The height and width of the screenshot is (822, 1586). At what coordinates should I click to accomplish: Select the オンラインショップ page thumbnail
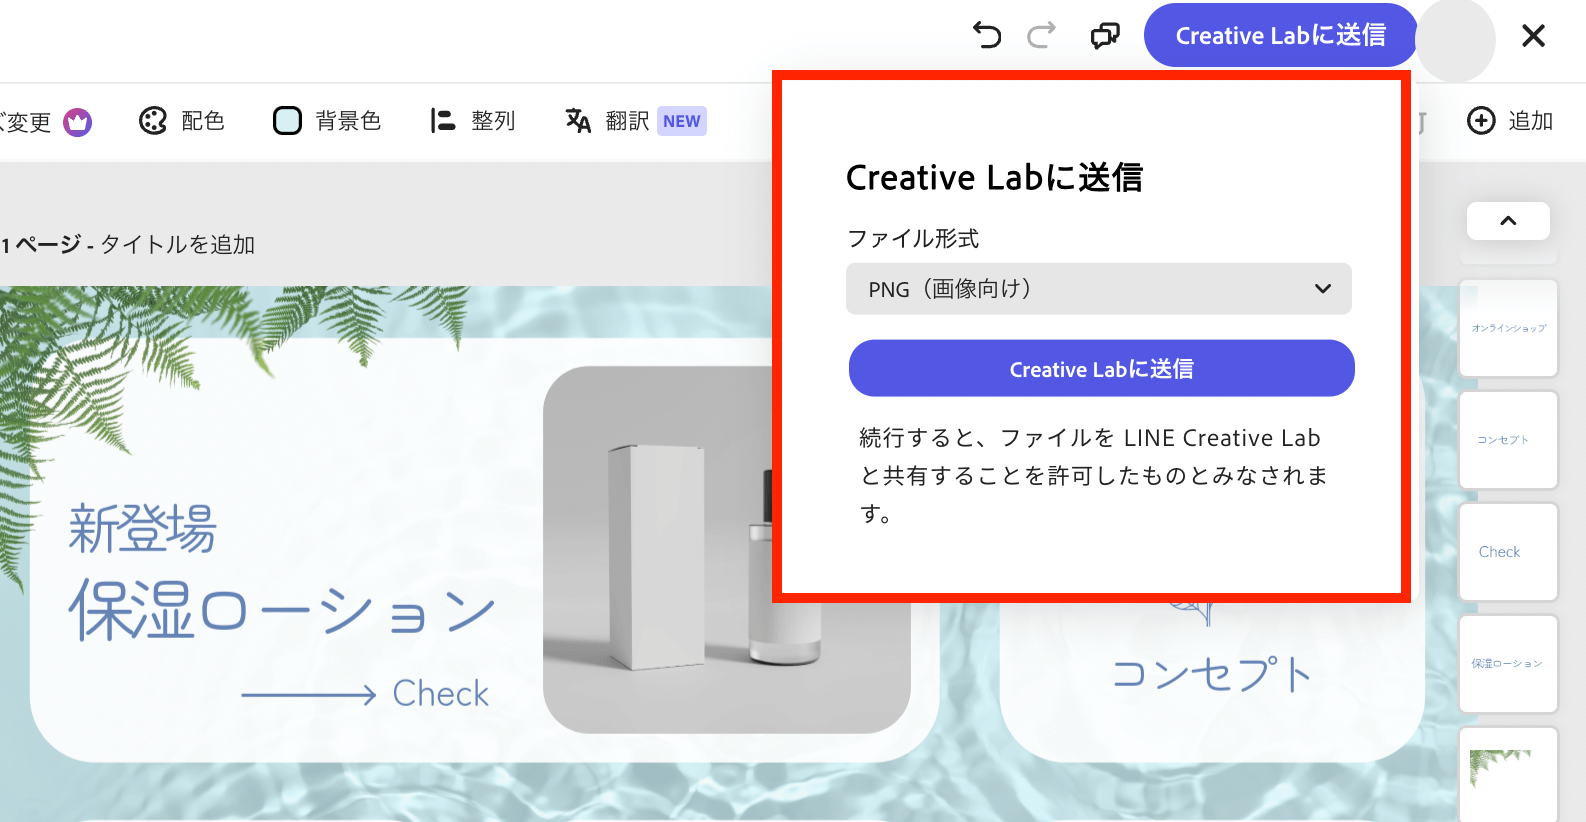pos(1508,328)
